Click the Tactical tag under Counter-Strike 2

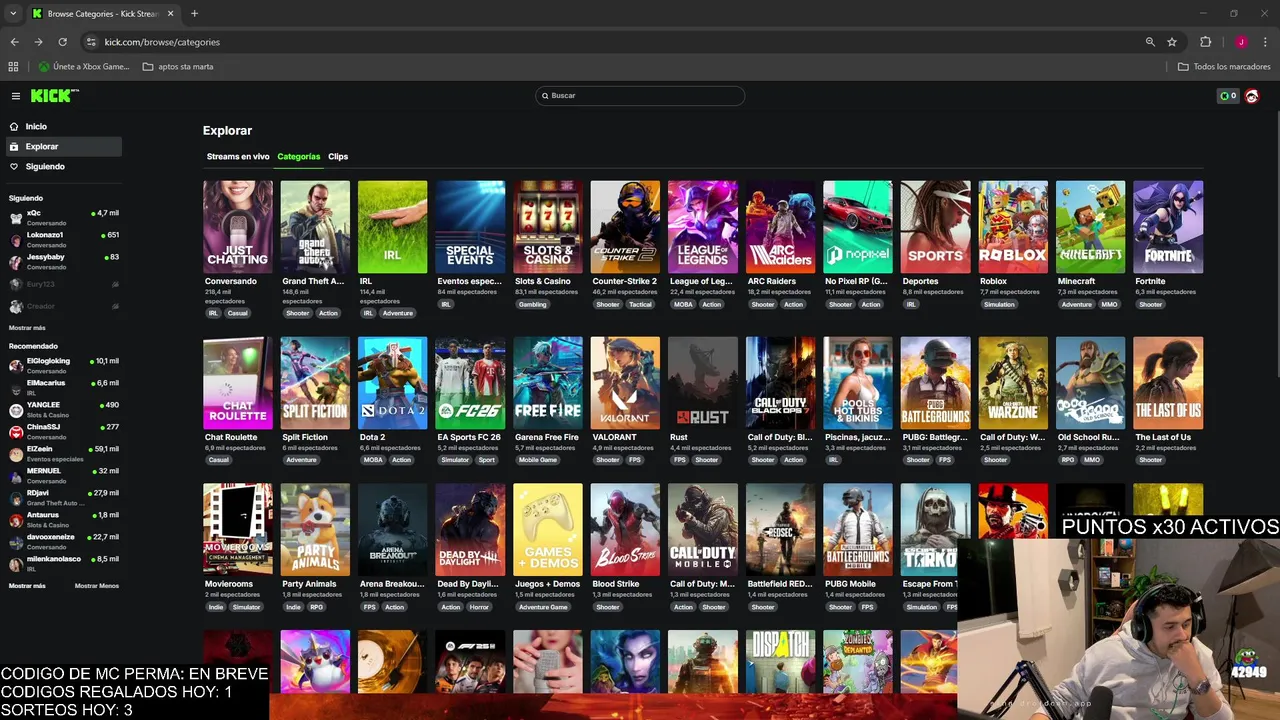[640, 305]
